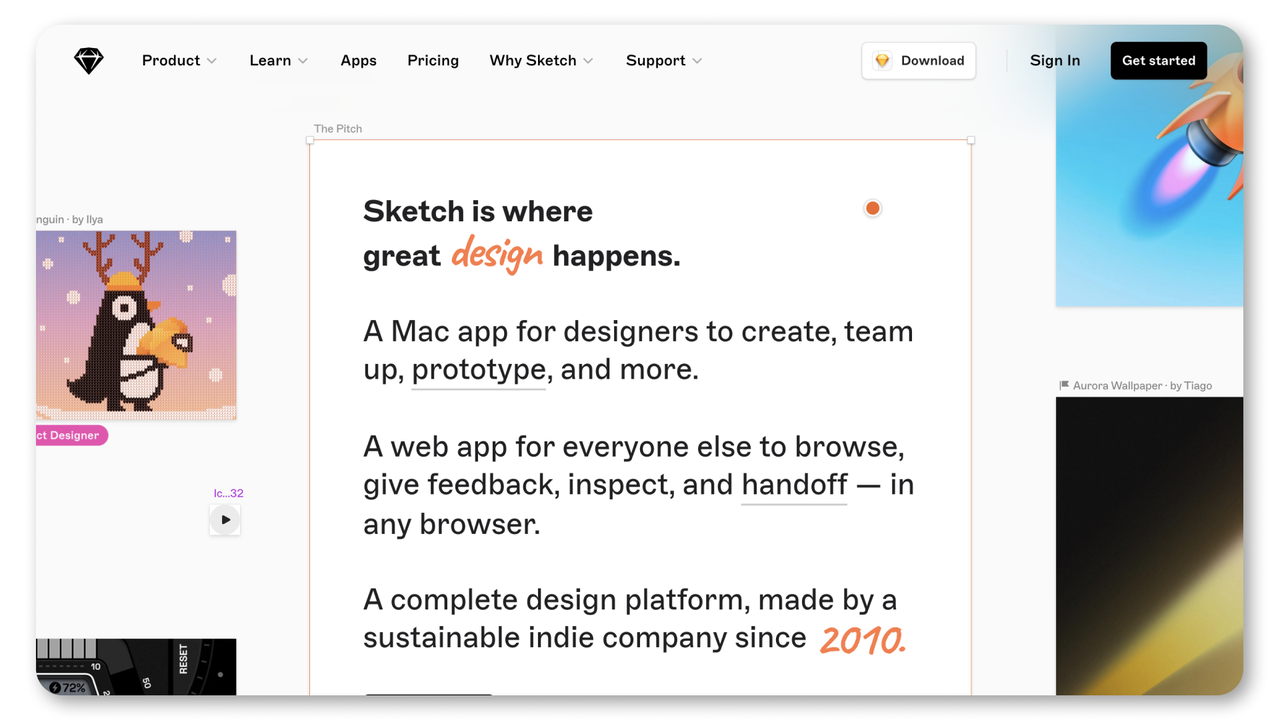Open the Learn dropdown menu

pos(278,61)
